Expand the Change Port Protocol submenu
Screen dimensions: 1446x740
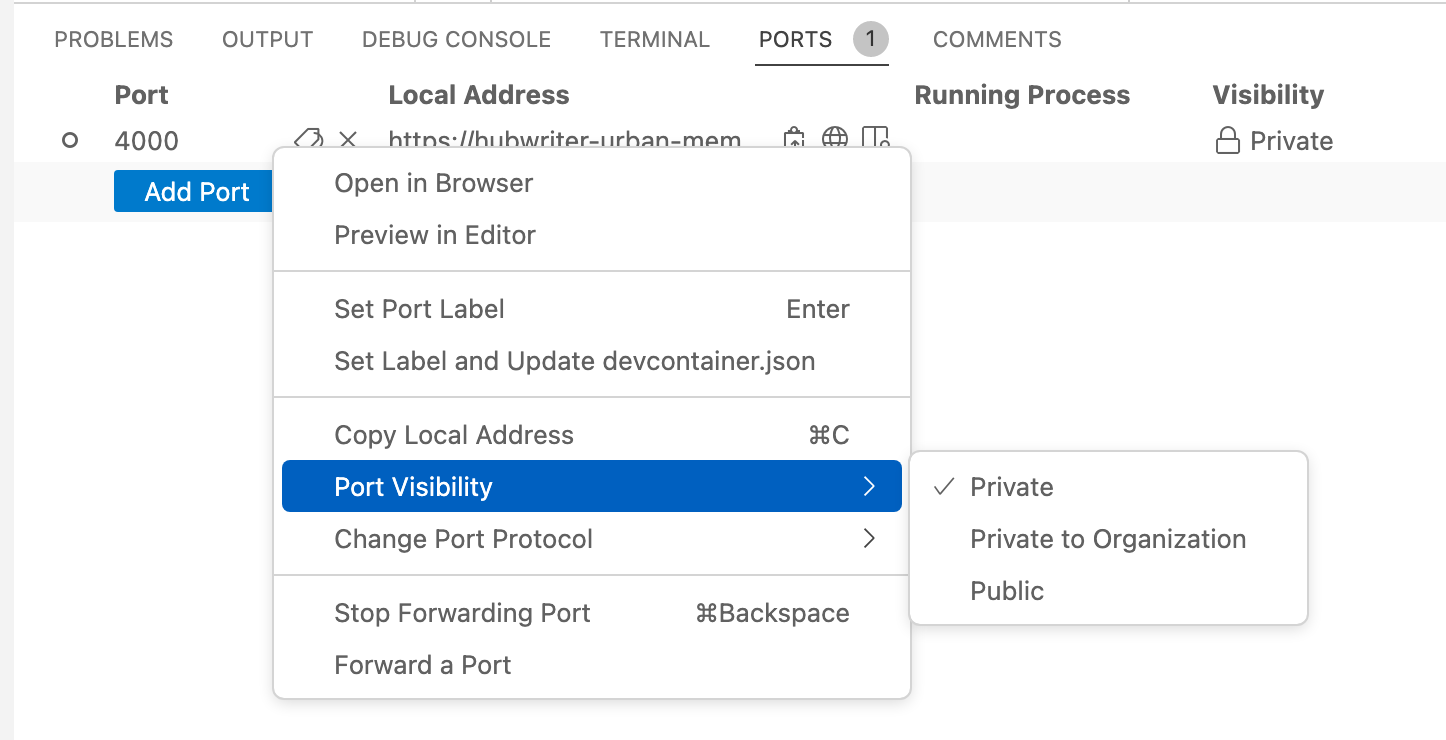[x=463, y=539]
